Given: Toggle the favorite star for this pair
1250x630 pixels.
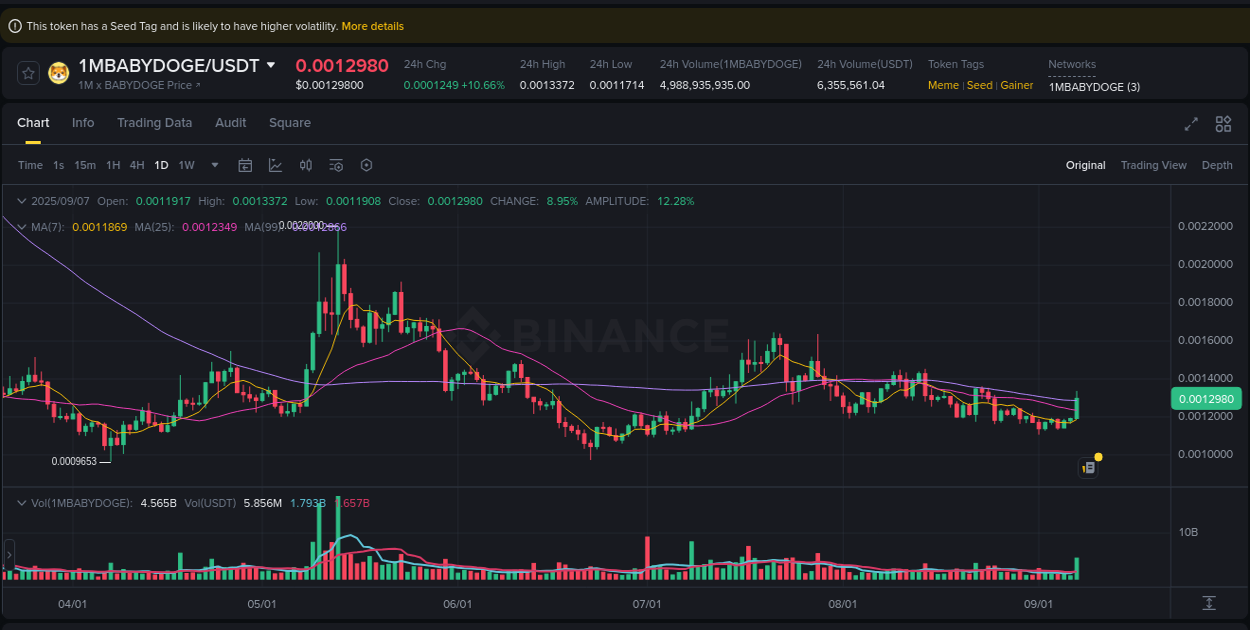Looking at the screenshot, I should [27, 72].
